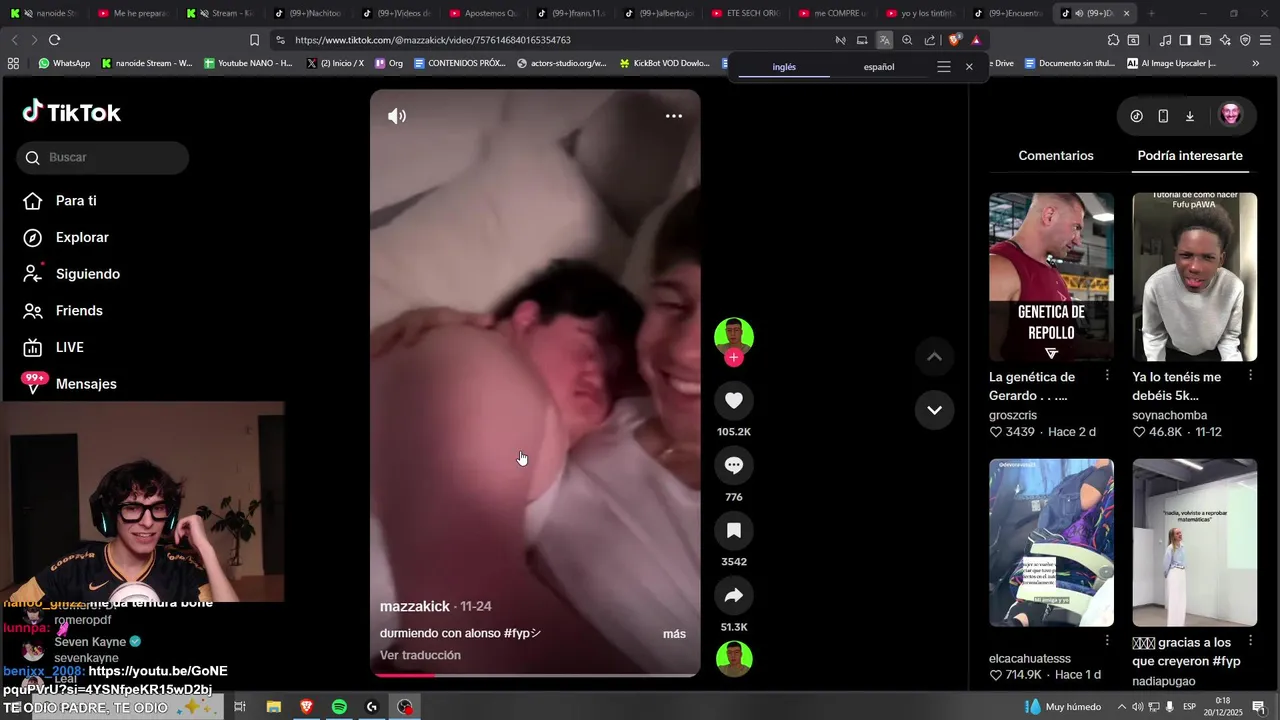
Task: Open options for Ya lo tenéis video
Action: 1250,375
